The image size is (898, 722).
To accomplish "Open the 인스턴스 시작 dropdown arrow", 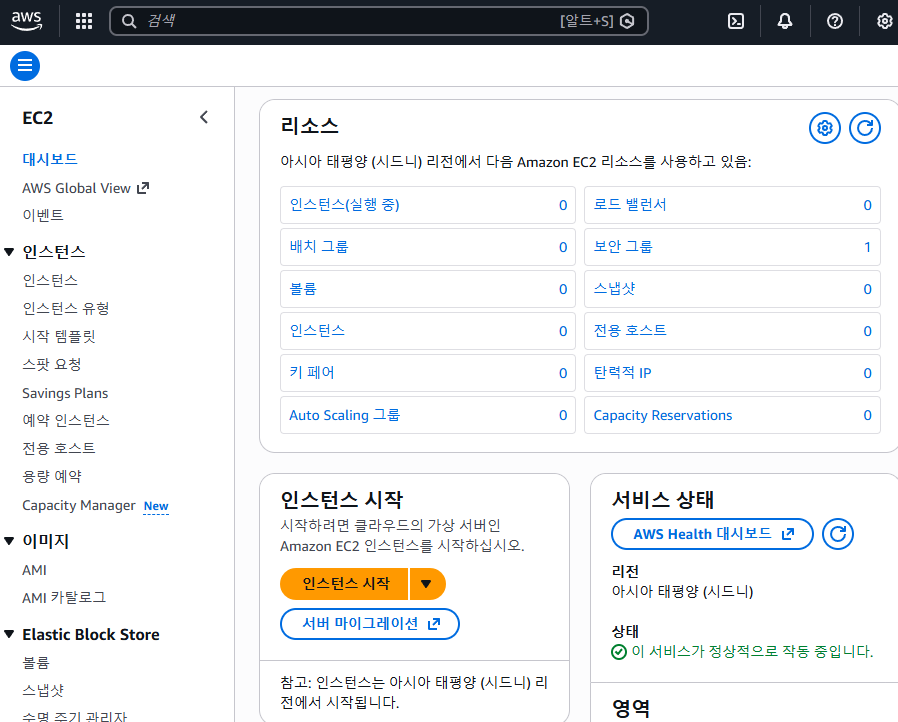I will pos(427,584).
